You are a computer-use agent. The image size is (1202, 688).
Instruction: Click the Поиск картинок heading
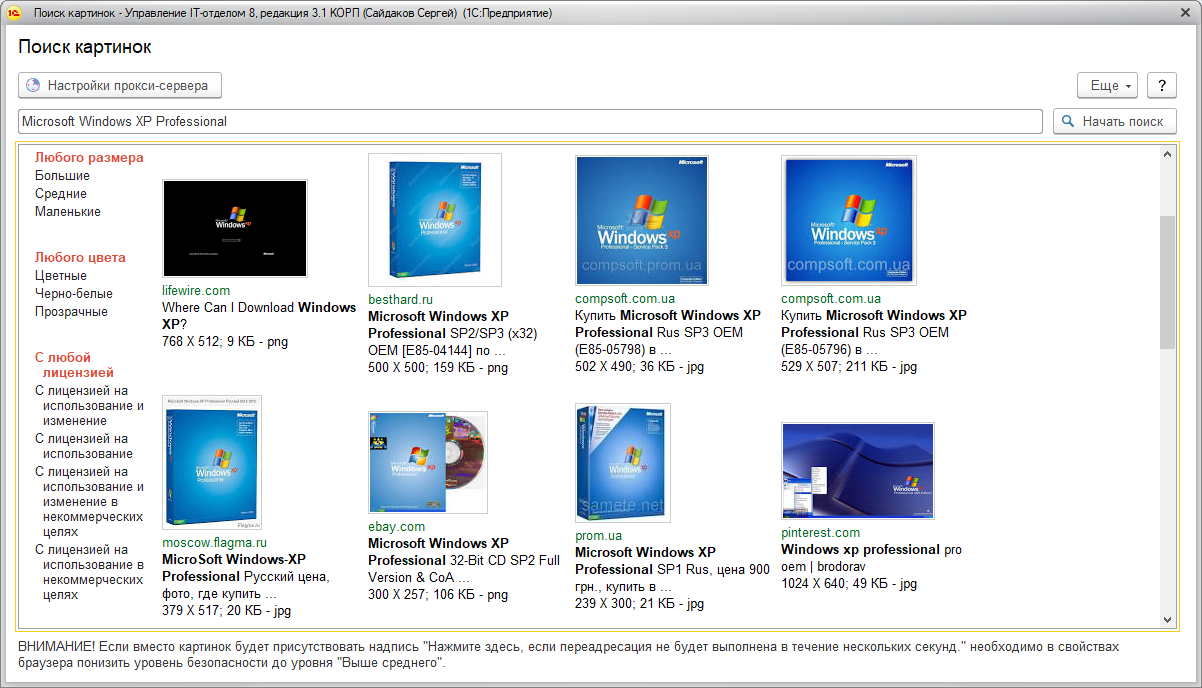point(85,47)
